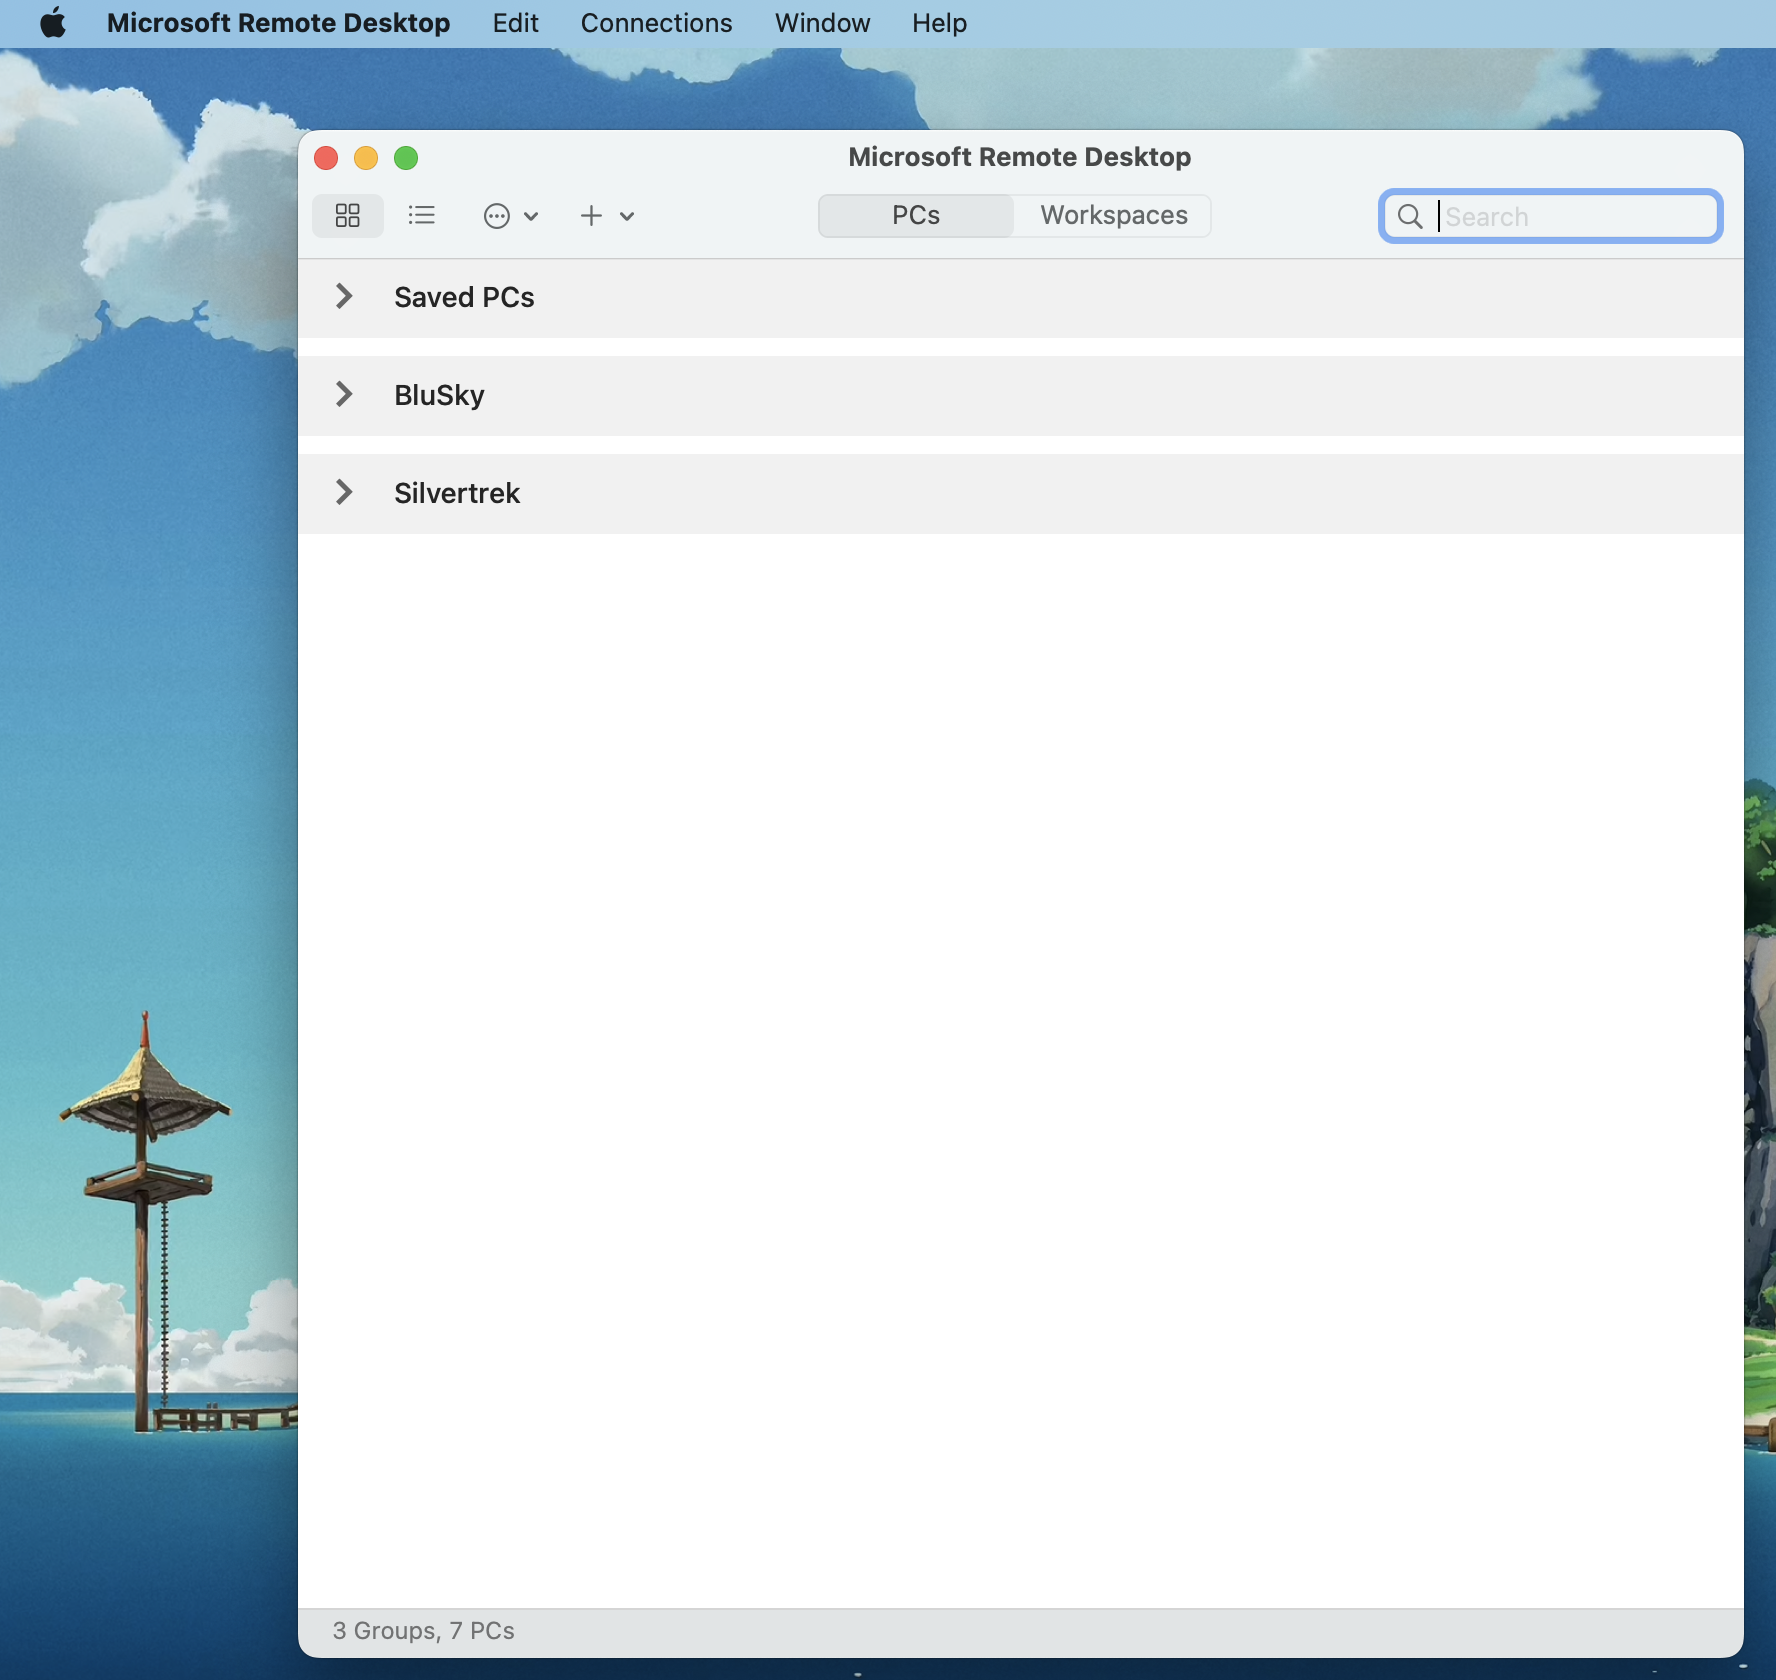The image size is (1776, 1680).
Task: Open the Edit menu
Action: pos(515,23)
